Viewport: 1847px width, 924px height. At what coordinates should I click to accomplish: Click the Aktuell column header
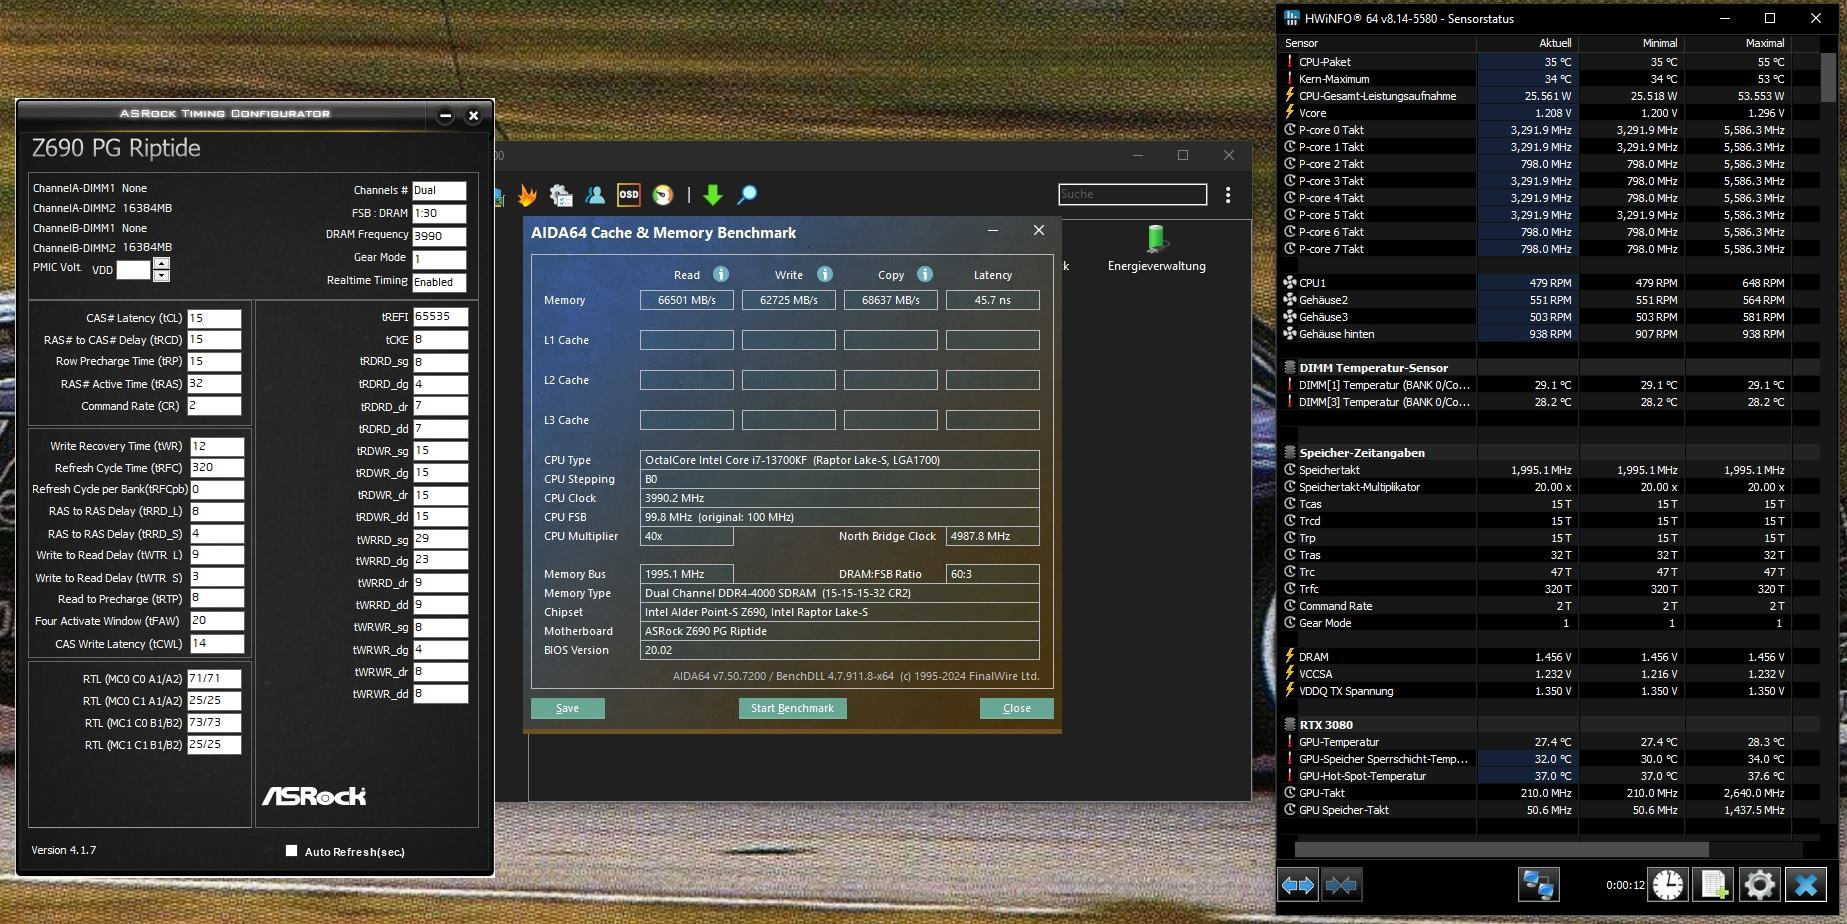pyautogui.click(x=1527, y=43)
